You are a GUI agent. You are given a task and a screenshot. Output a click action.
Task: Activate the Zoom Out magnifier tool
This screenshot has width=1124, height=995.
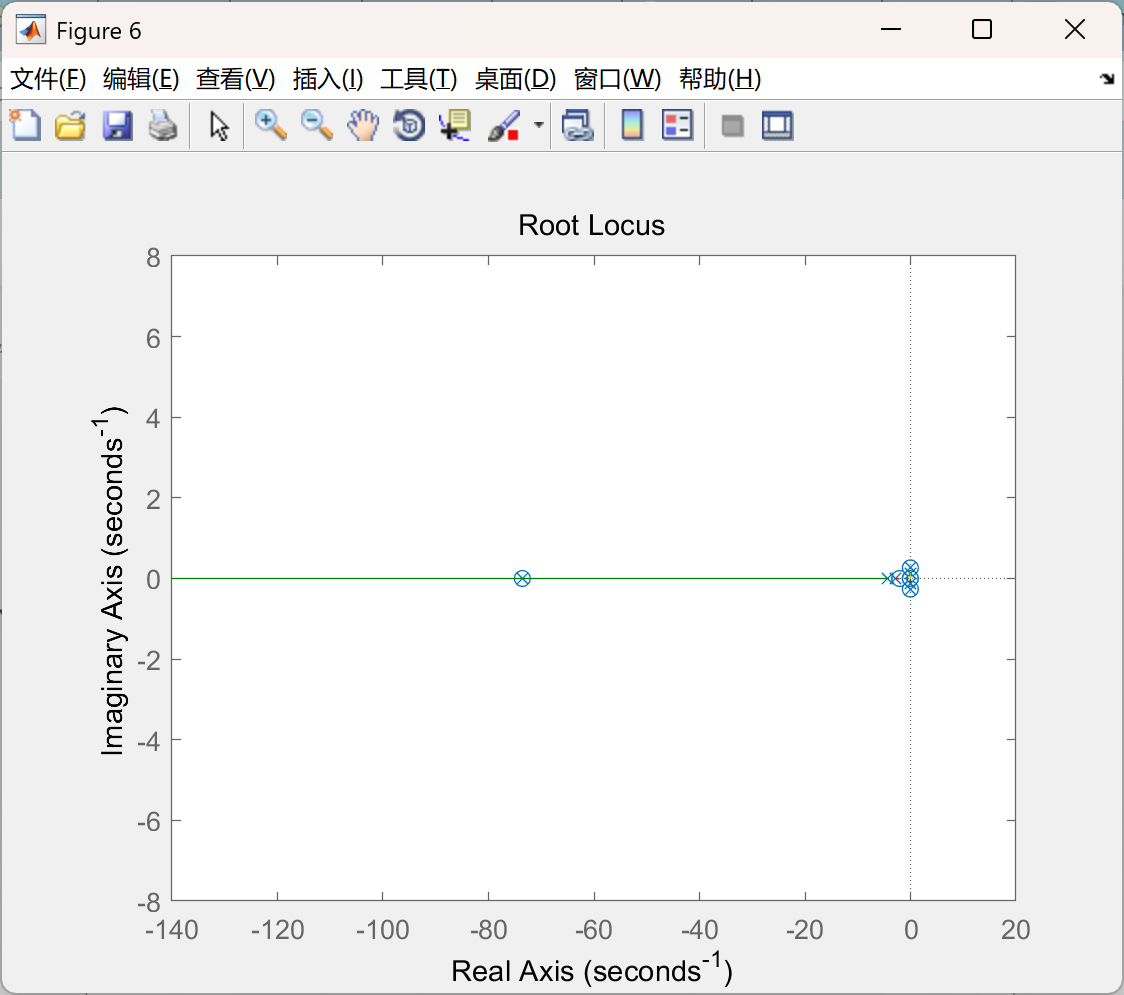[x=316, y=125]
